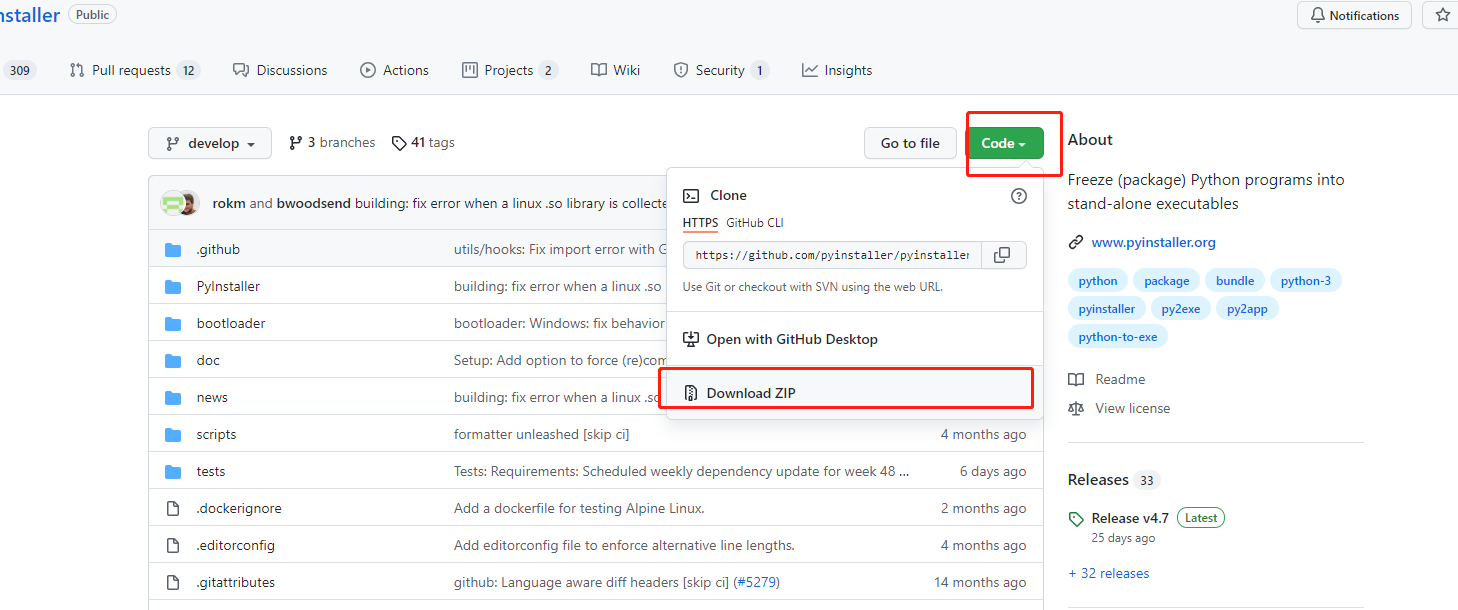Screen dimensions: 1458x610
Task: Click the python-3 topic tag
Action: click(1306, 281)
